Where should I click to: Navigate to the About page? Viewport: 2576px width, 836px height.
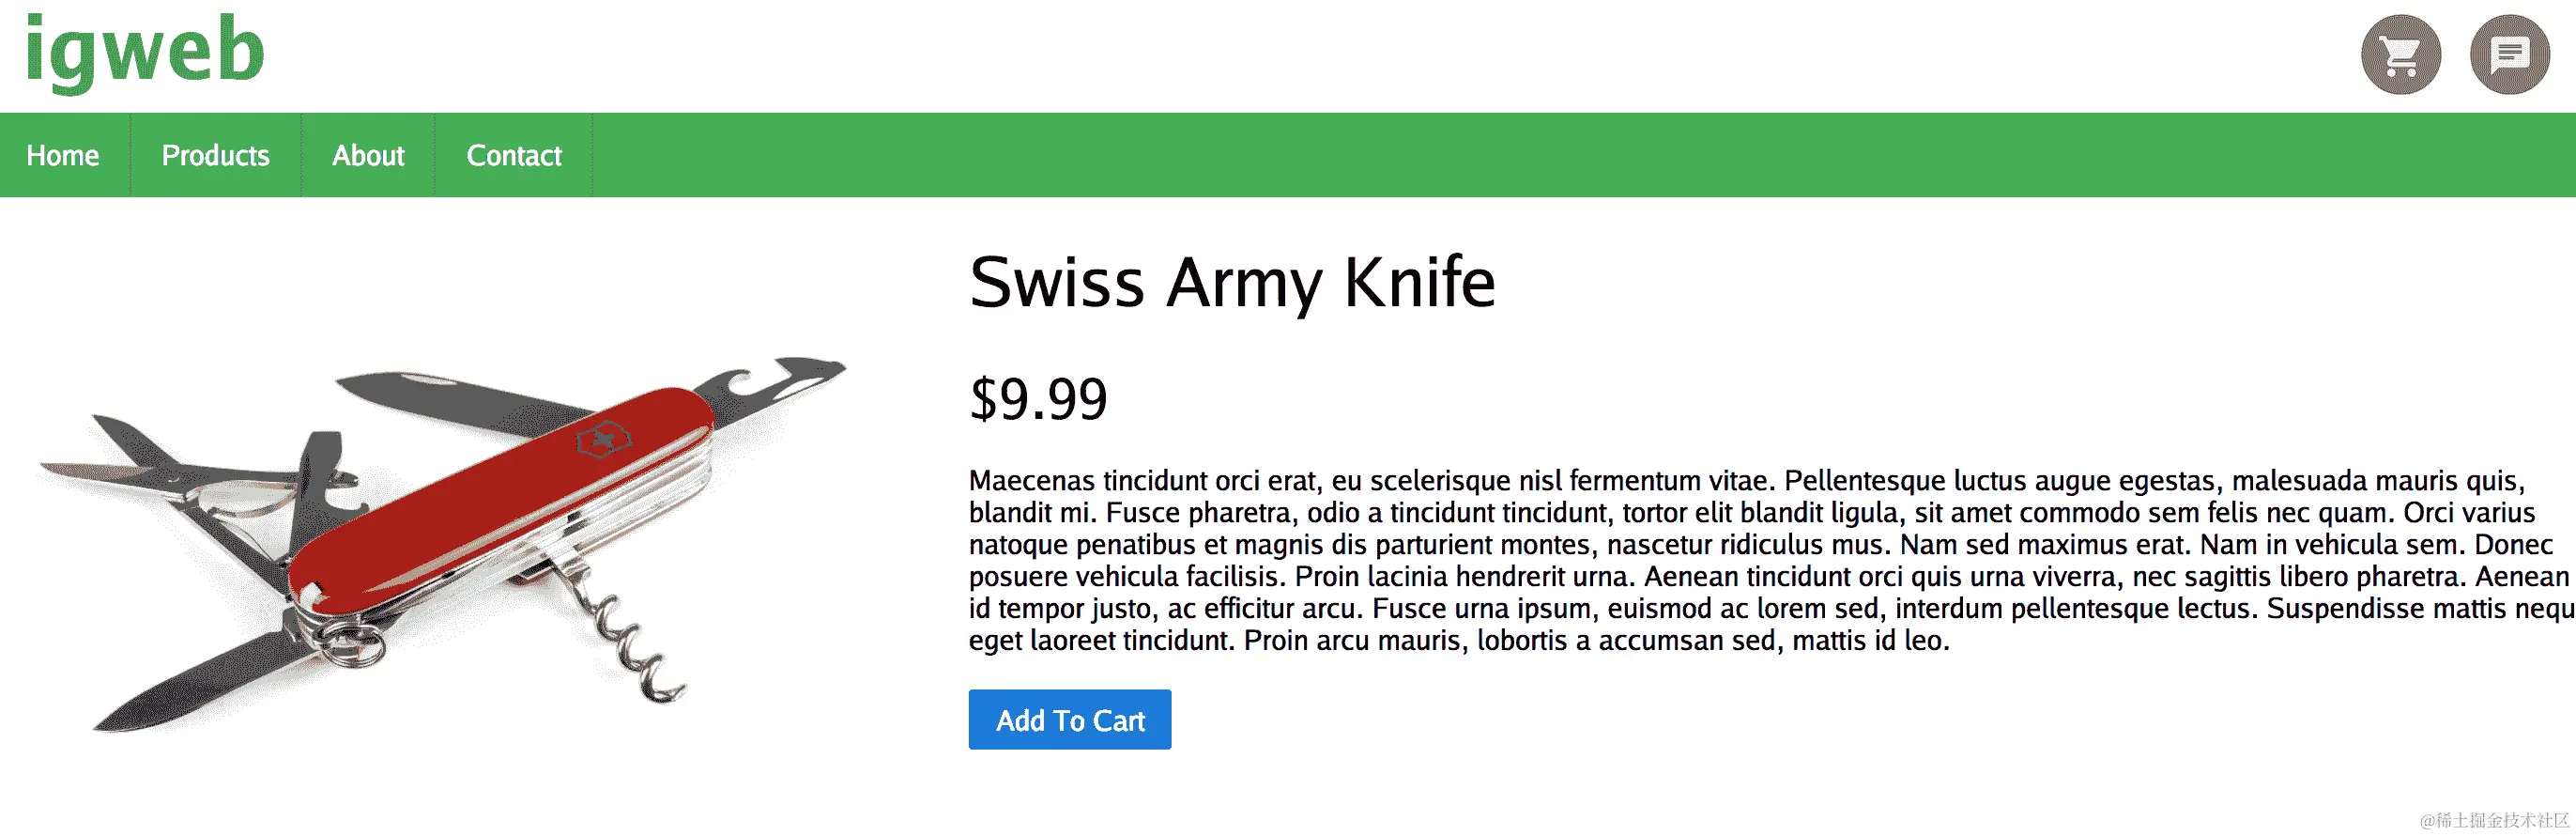point(368,156)
